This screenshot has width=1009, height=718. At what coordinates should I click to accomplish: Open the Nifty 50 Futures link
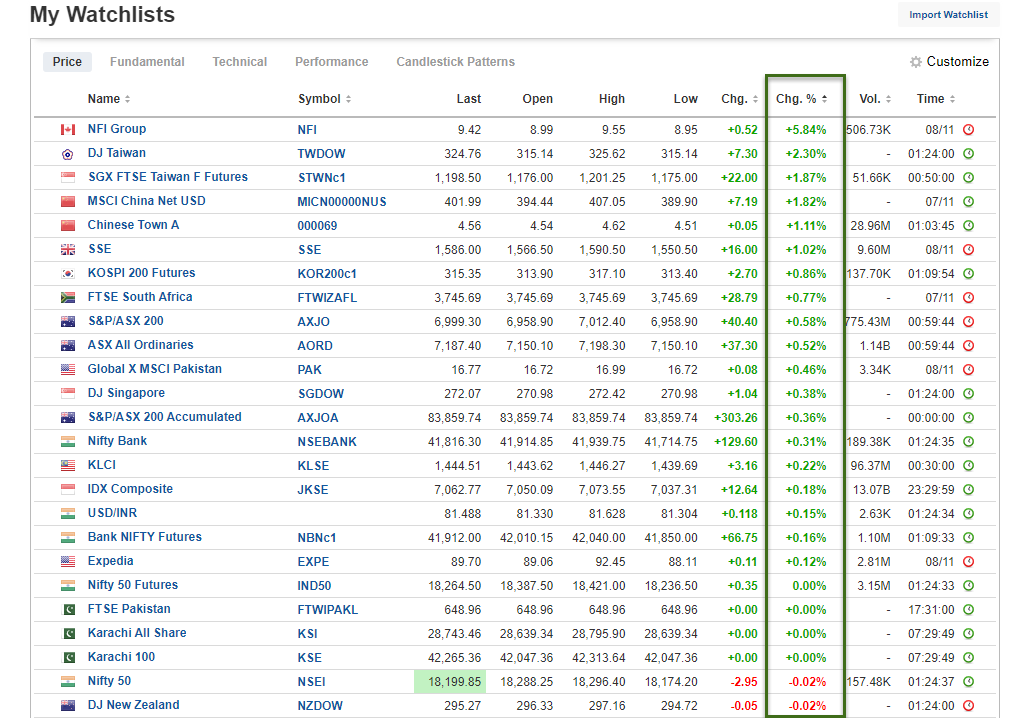pos(133,585)
